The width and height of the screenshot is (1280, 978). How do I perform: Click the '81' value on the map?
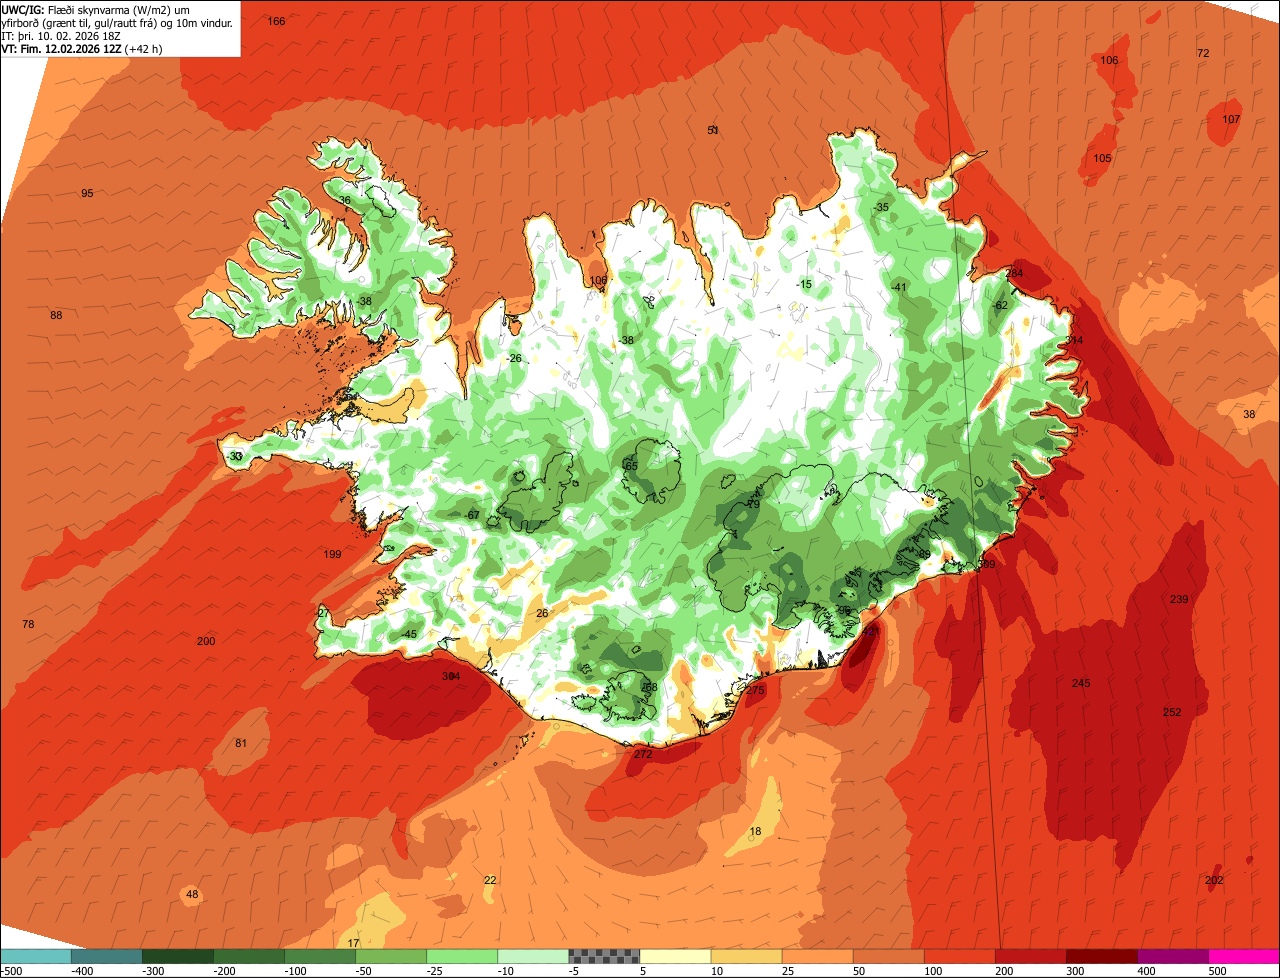(241, 743)
